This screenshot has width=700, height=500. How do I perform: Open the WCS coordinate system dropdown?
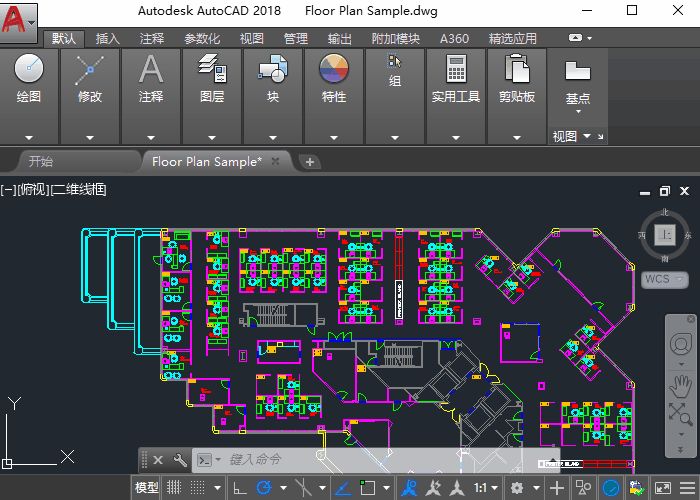click(x=664, y=279)
